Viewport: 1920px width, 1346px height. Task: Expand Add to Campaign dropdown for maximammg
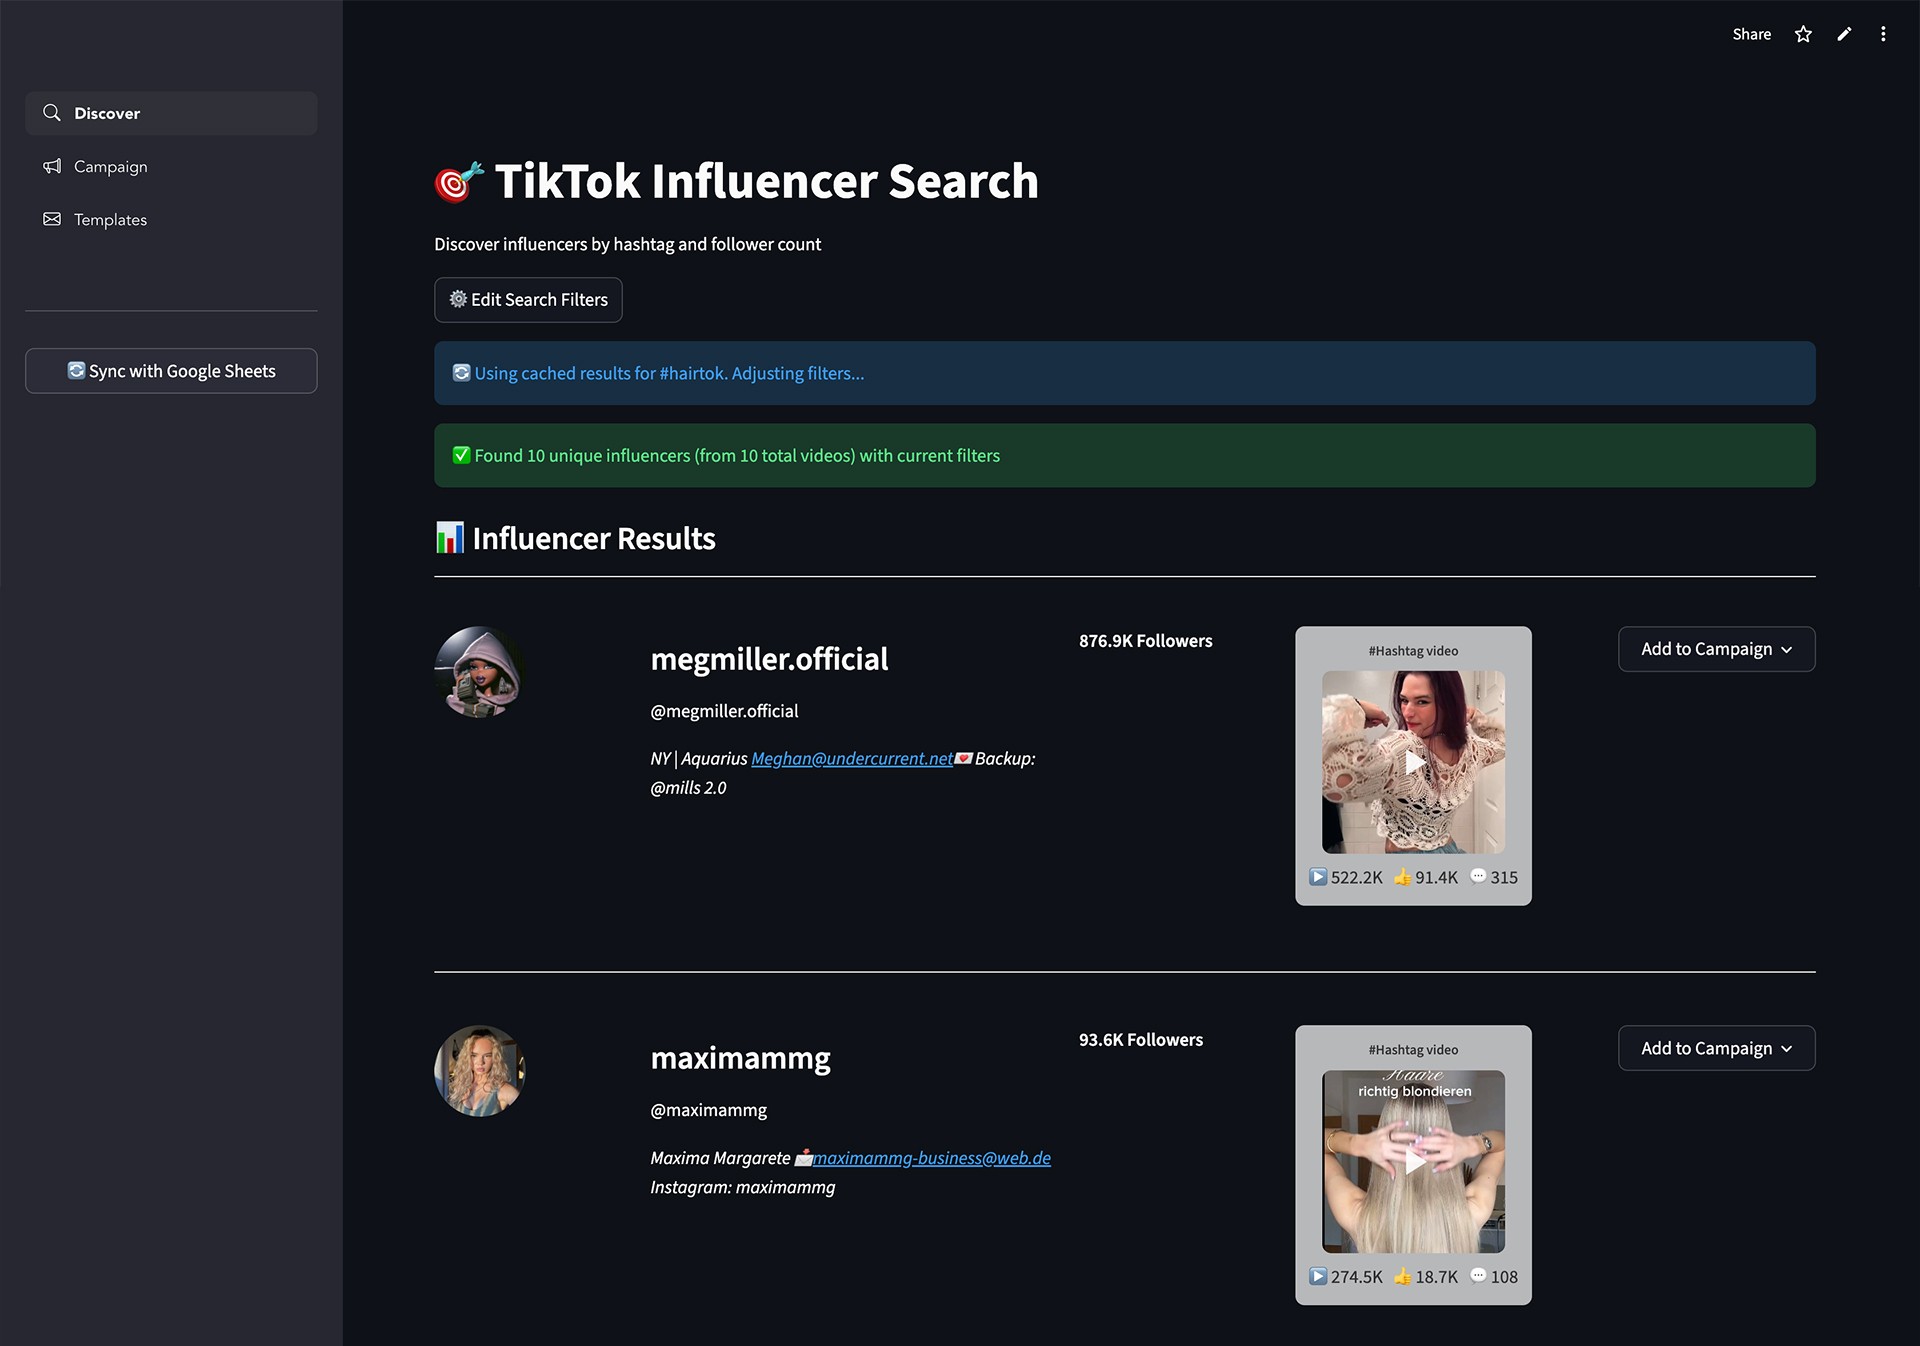(1716, 1048)
